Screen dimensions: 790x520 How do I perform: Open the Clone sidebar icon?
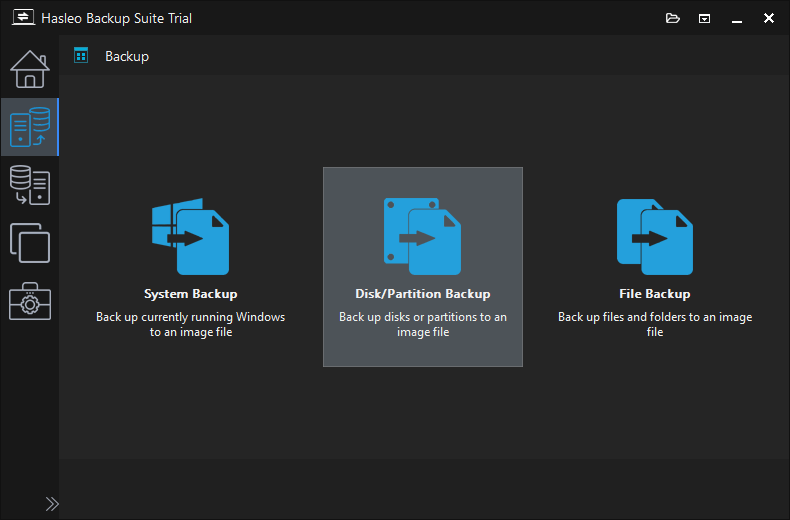tap(30, 243)
